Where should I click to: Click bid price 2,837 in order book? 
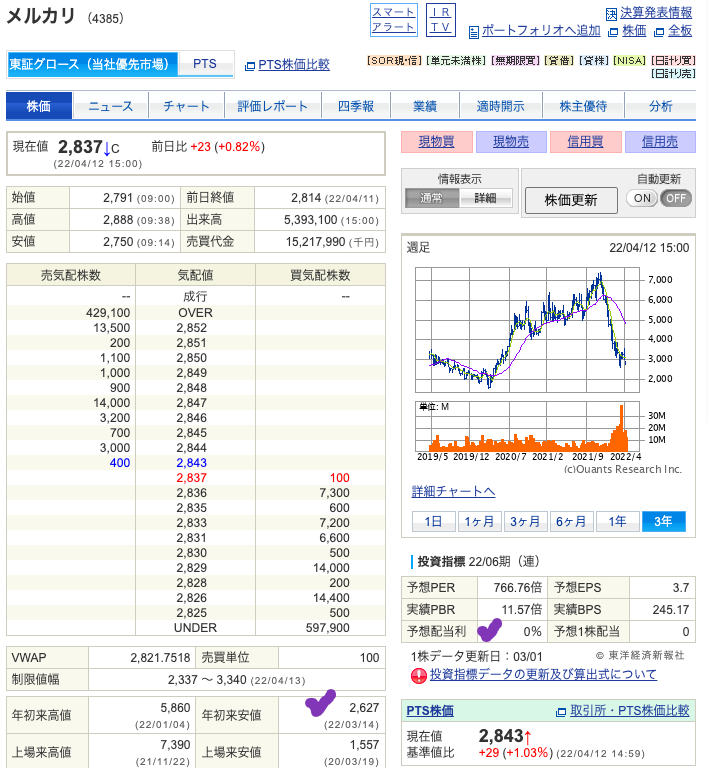point(191,478)
